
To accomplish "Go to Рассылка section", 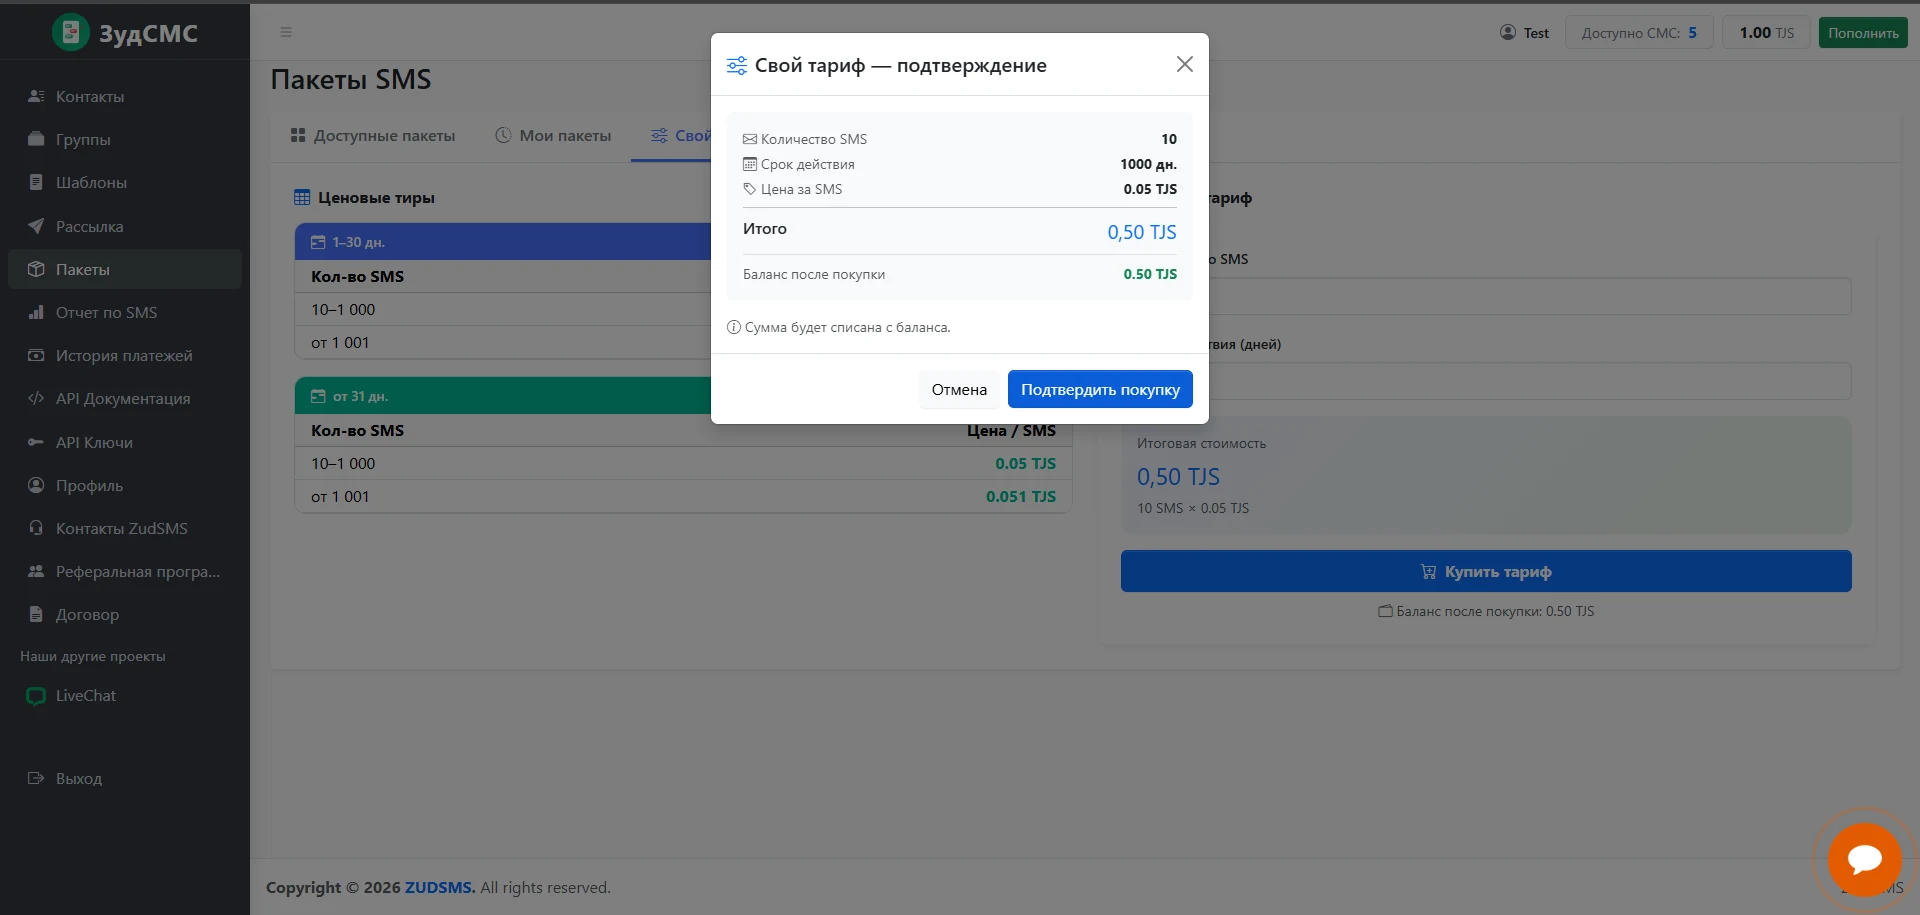I will click(x=125, y=226).
